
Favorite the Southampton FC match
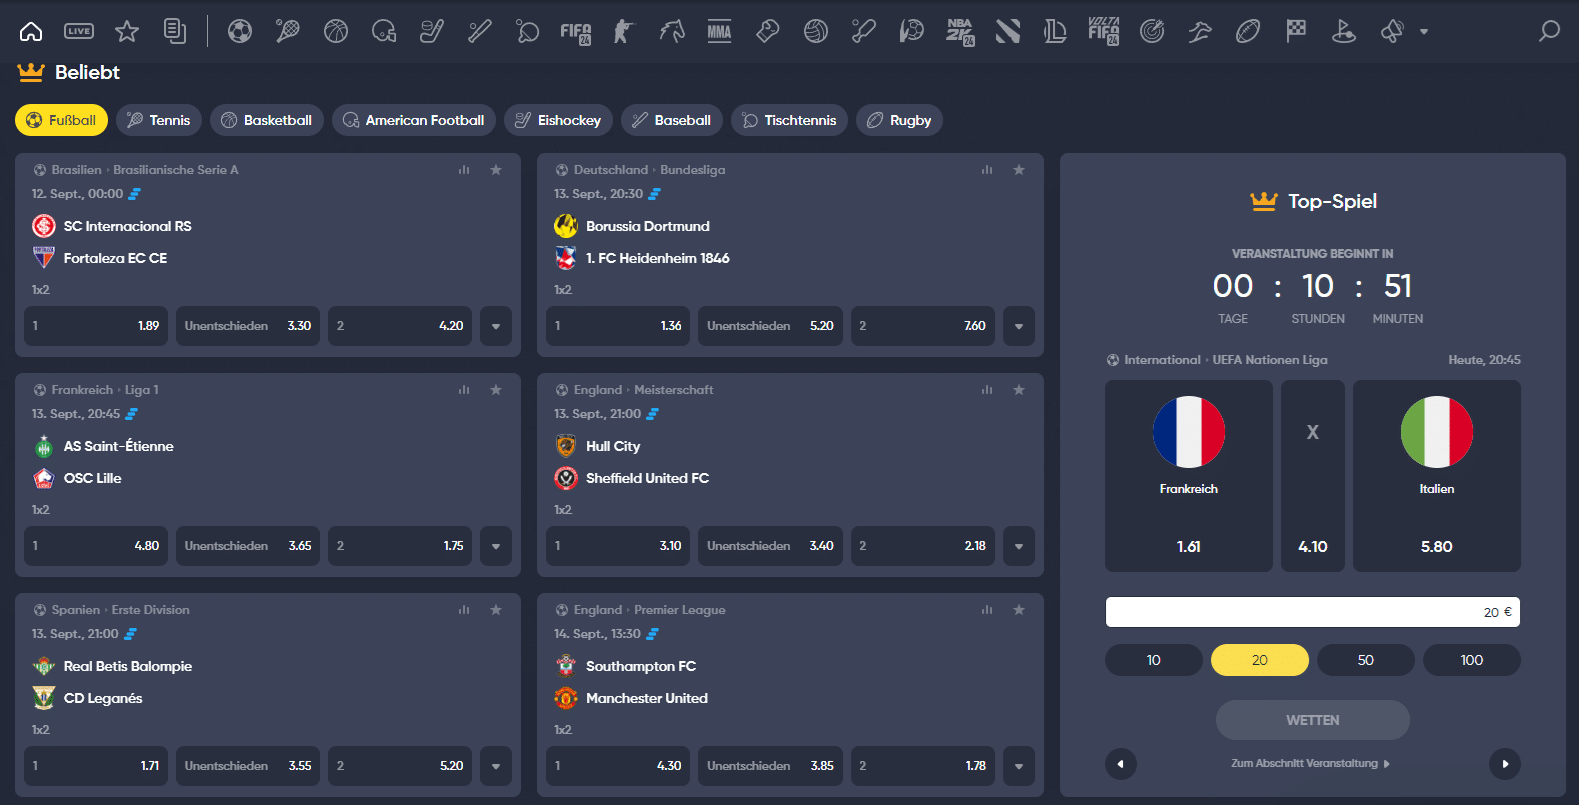1019,610
